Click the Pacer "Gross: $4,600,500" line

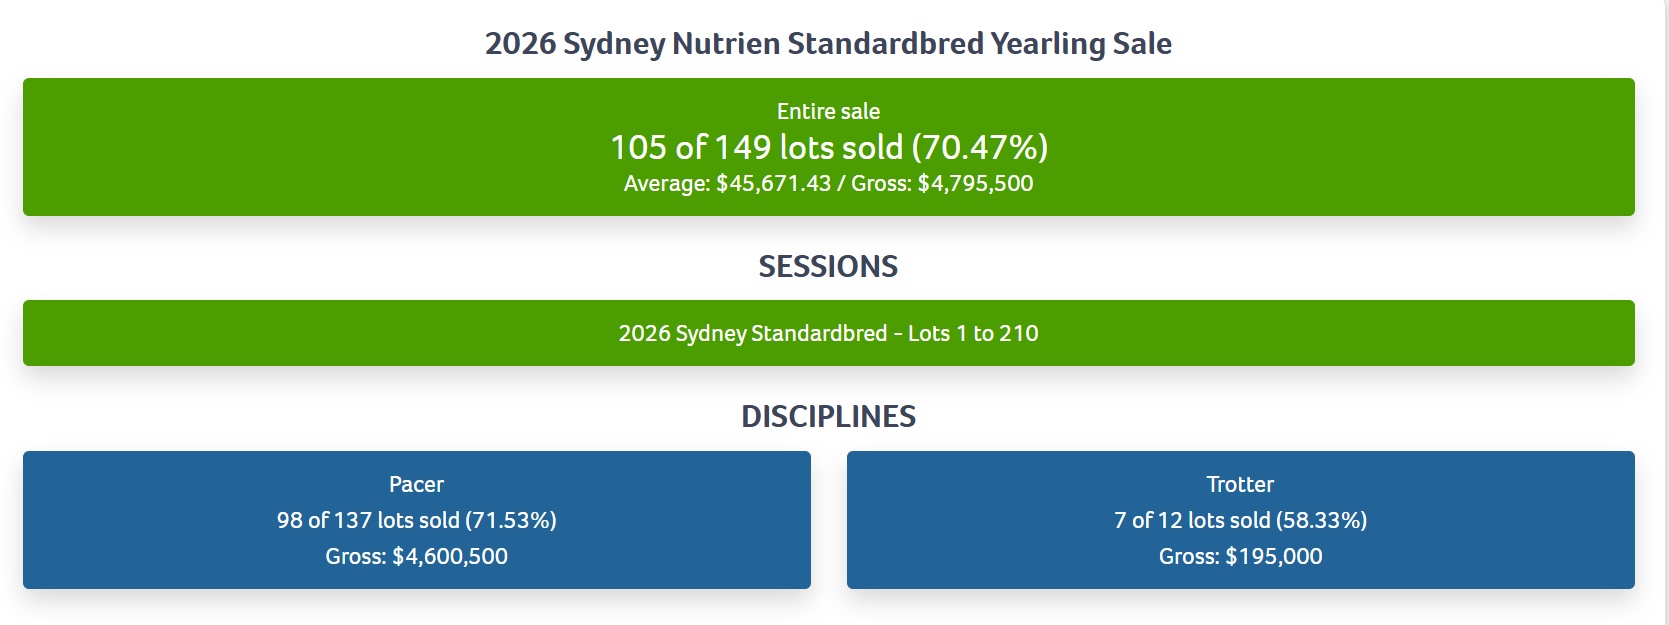(x=416, y=556)
